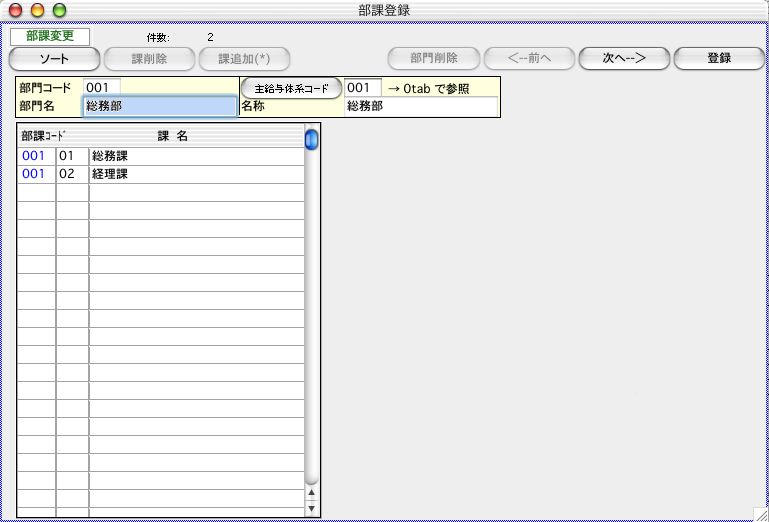The height and width of the screenshot is (522, 769).
Task: Click the 部課コード column header
Action: pyautogui.click(x=44, y=136)
